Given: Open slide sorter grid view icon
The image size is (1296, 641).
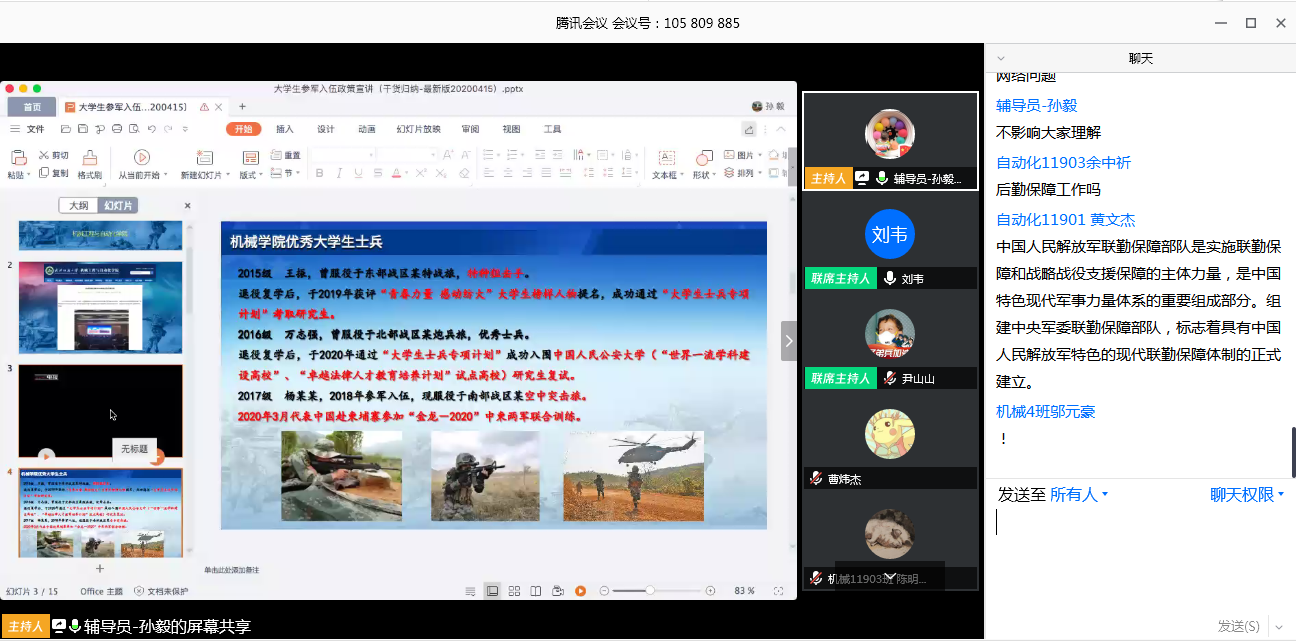Looking at the screenshot, I should tap(514, 591).
